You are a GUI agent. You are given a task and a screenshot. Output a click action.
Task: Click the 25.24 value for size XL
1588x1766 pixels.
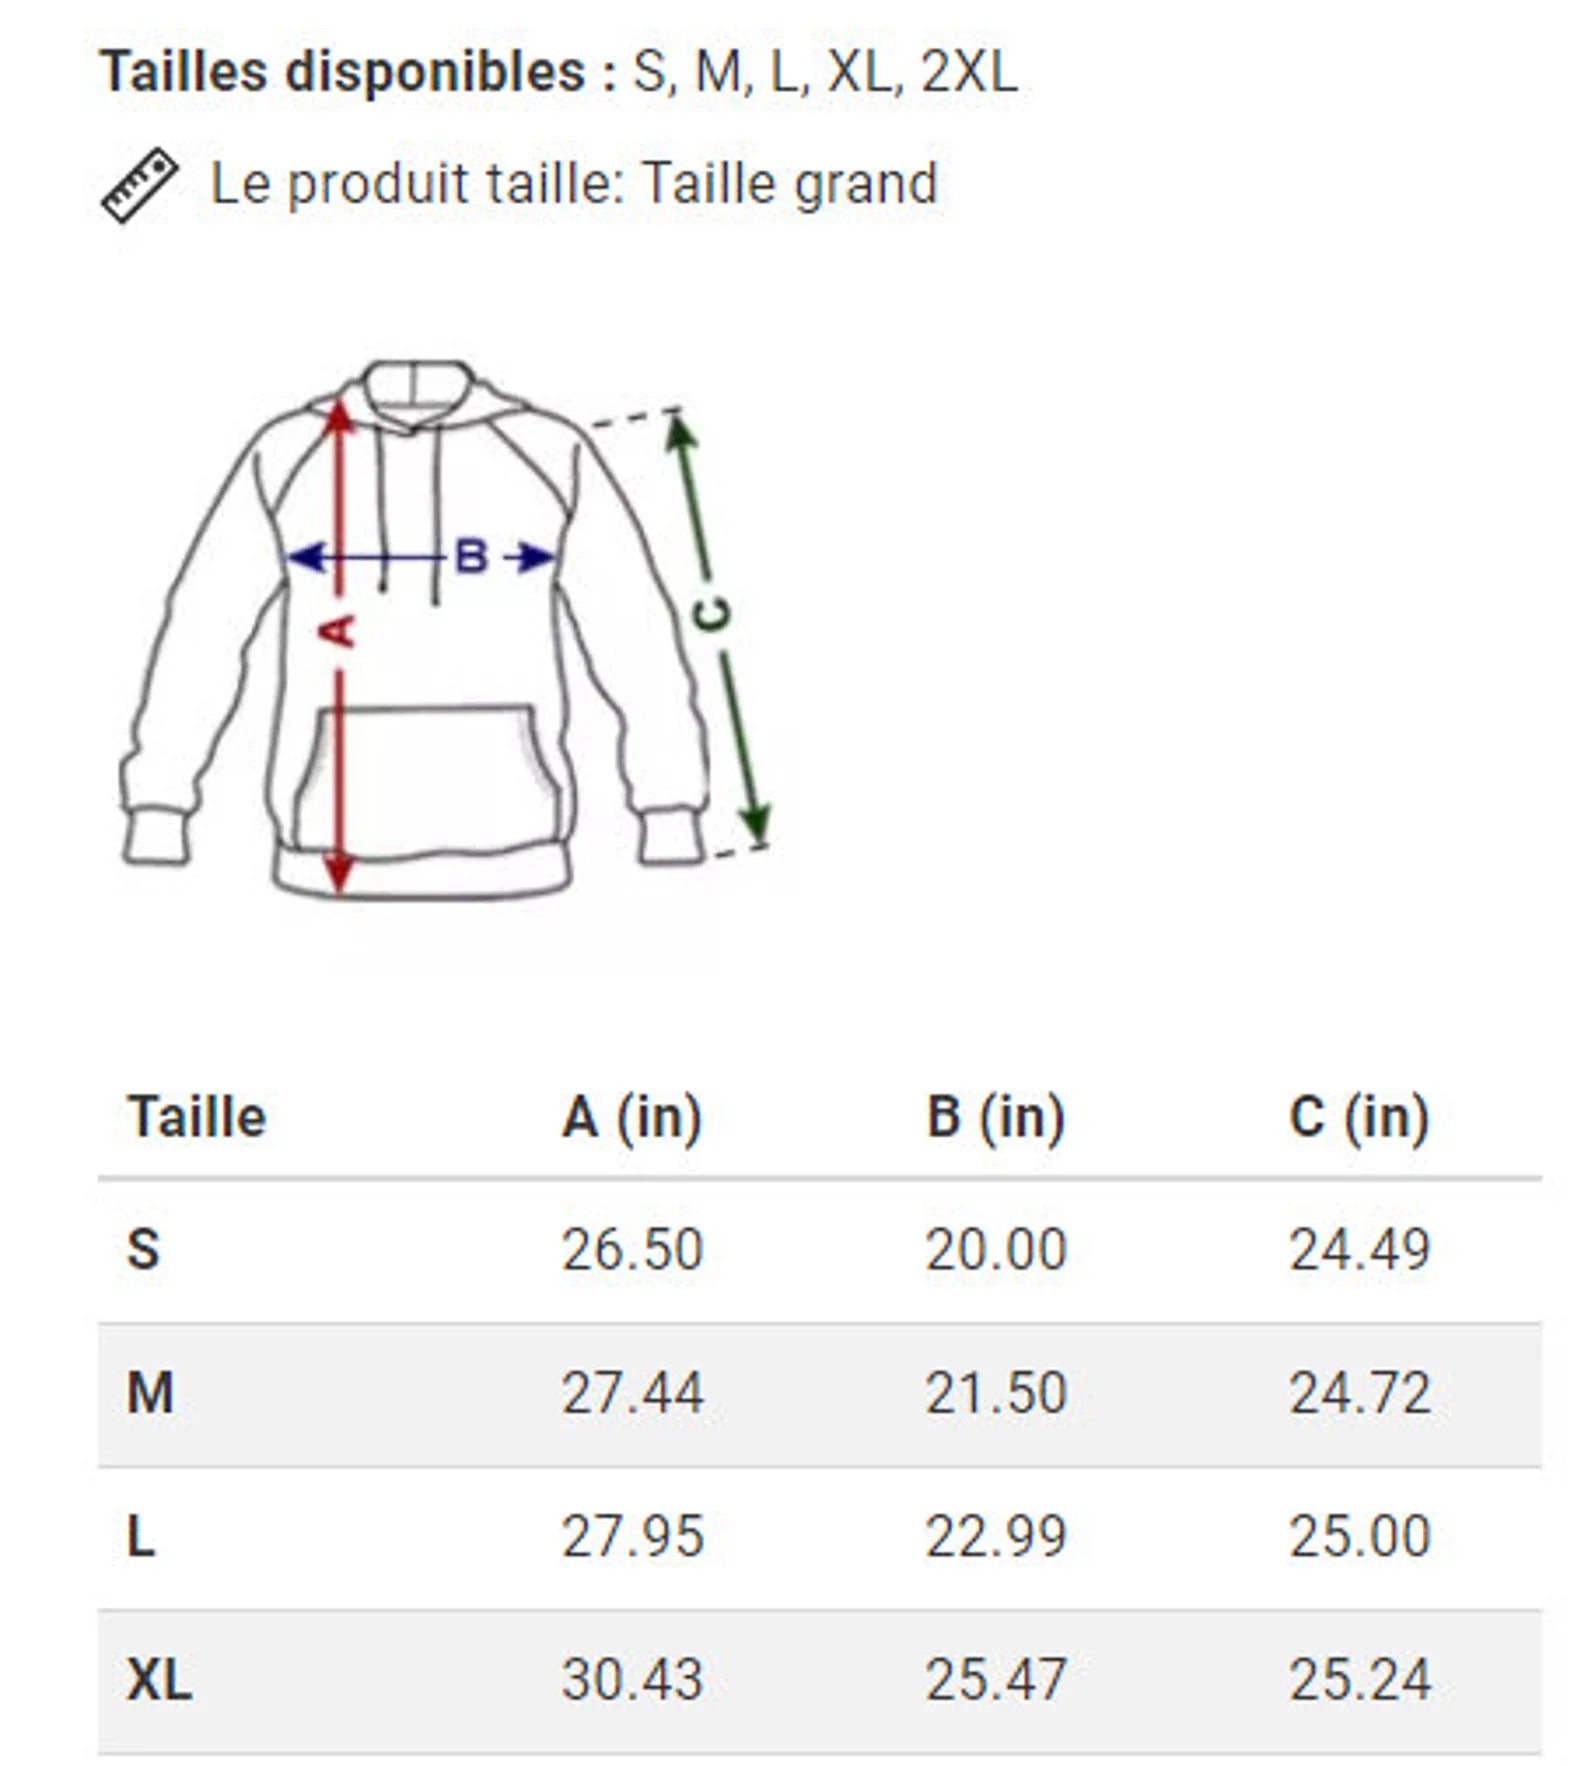click(1359, 1679)
